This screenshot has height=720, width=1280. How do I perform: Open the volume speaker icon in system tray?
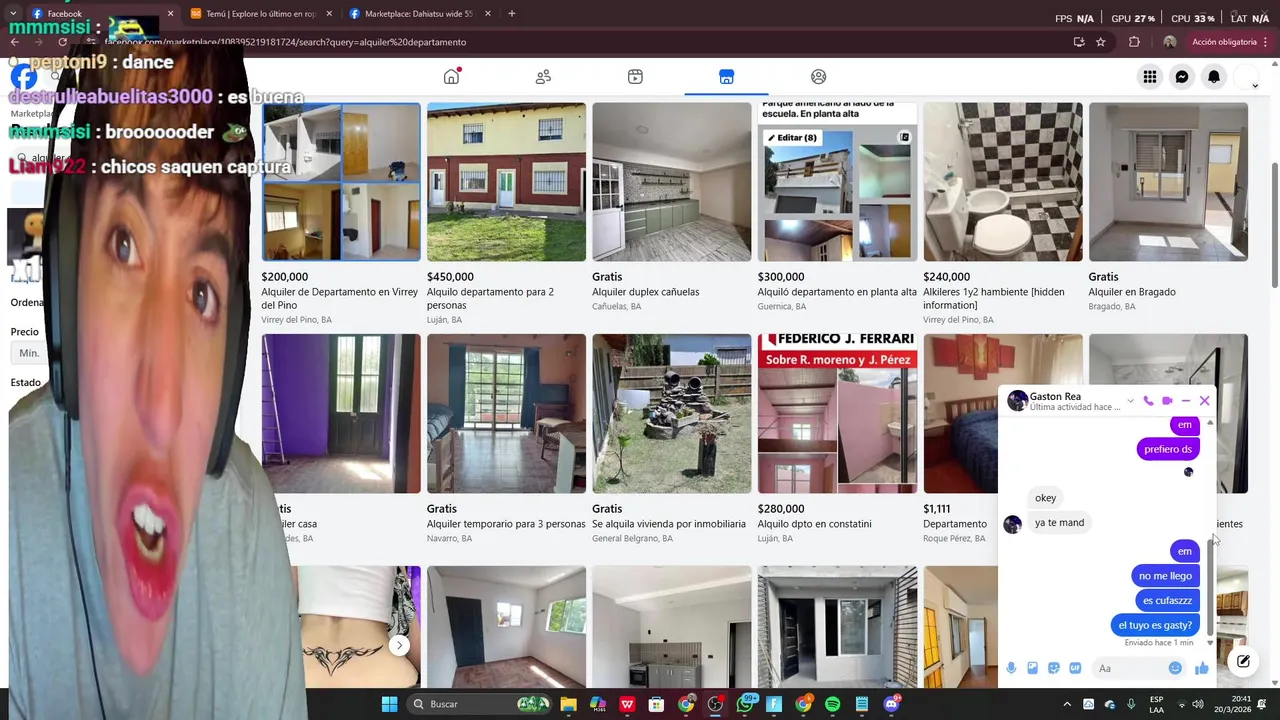(1198, 704)
